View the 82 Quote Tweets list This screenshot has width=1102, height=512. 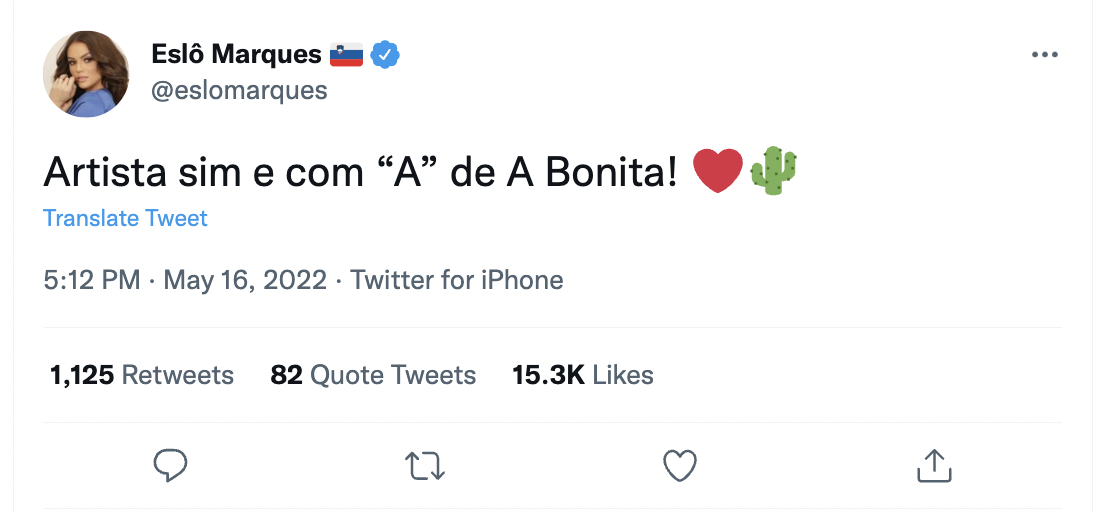click(373, 376)
